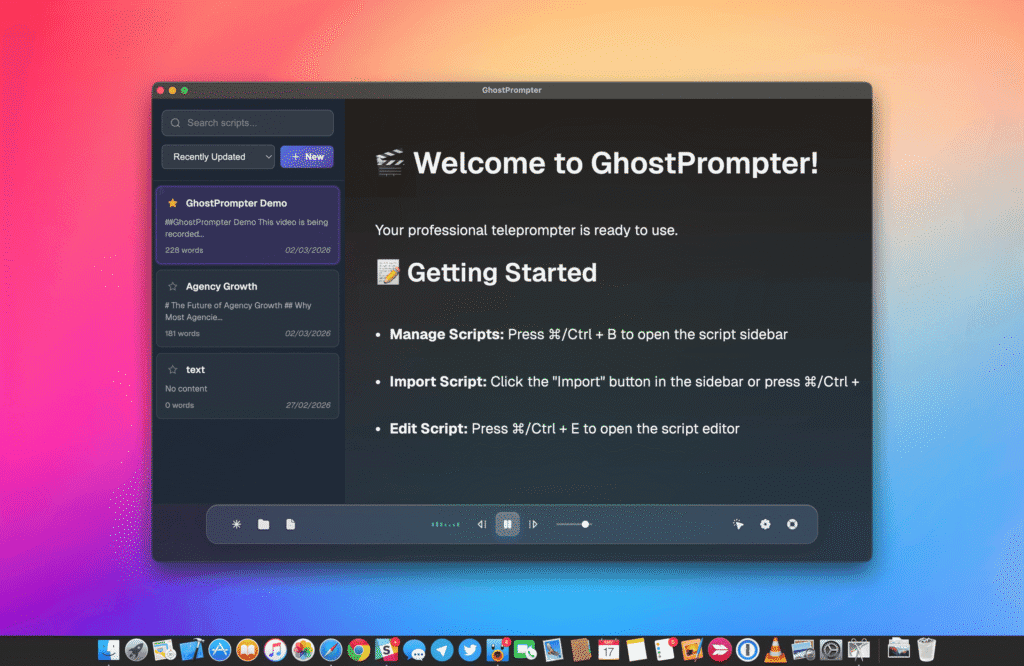Image resolution: width=1024 pixels, height=666 pixels.
Task: Click the magnifier icon in search box
Action: [x=175, y=123]
